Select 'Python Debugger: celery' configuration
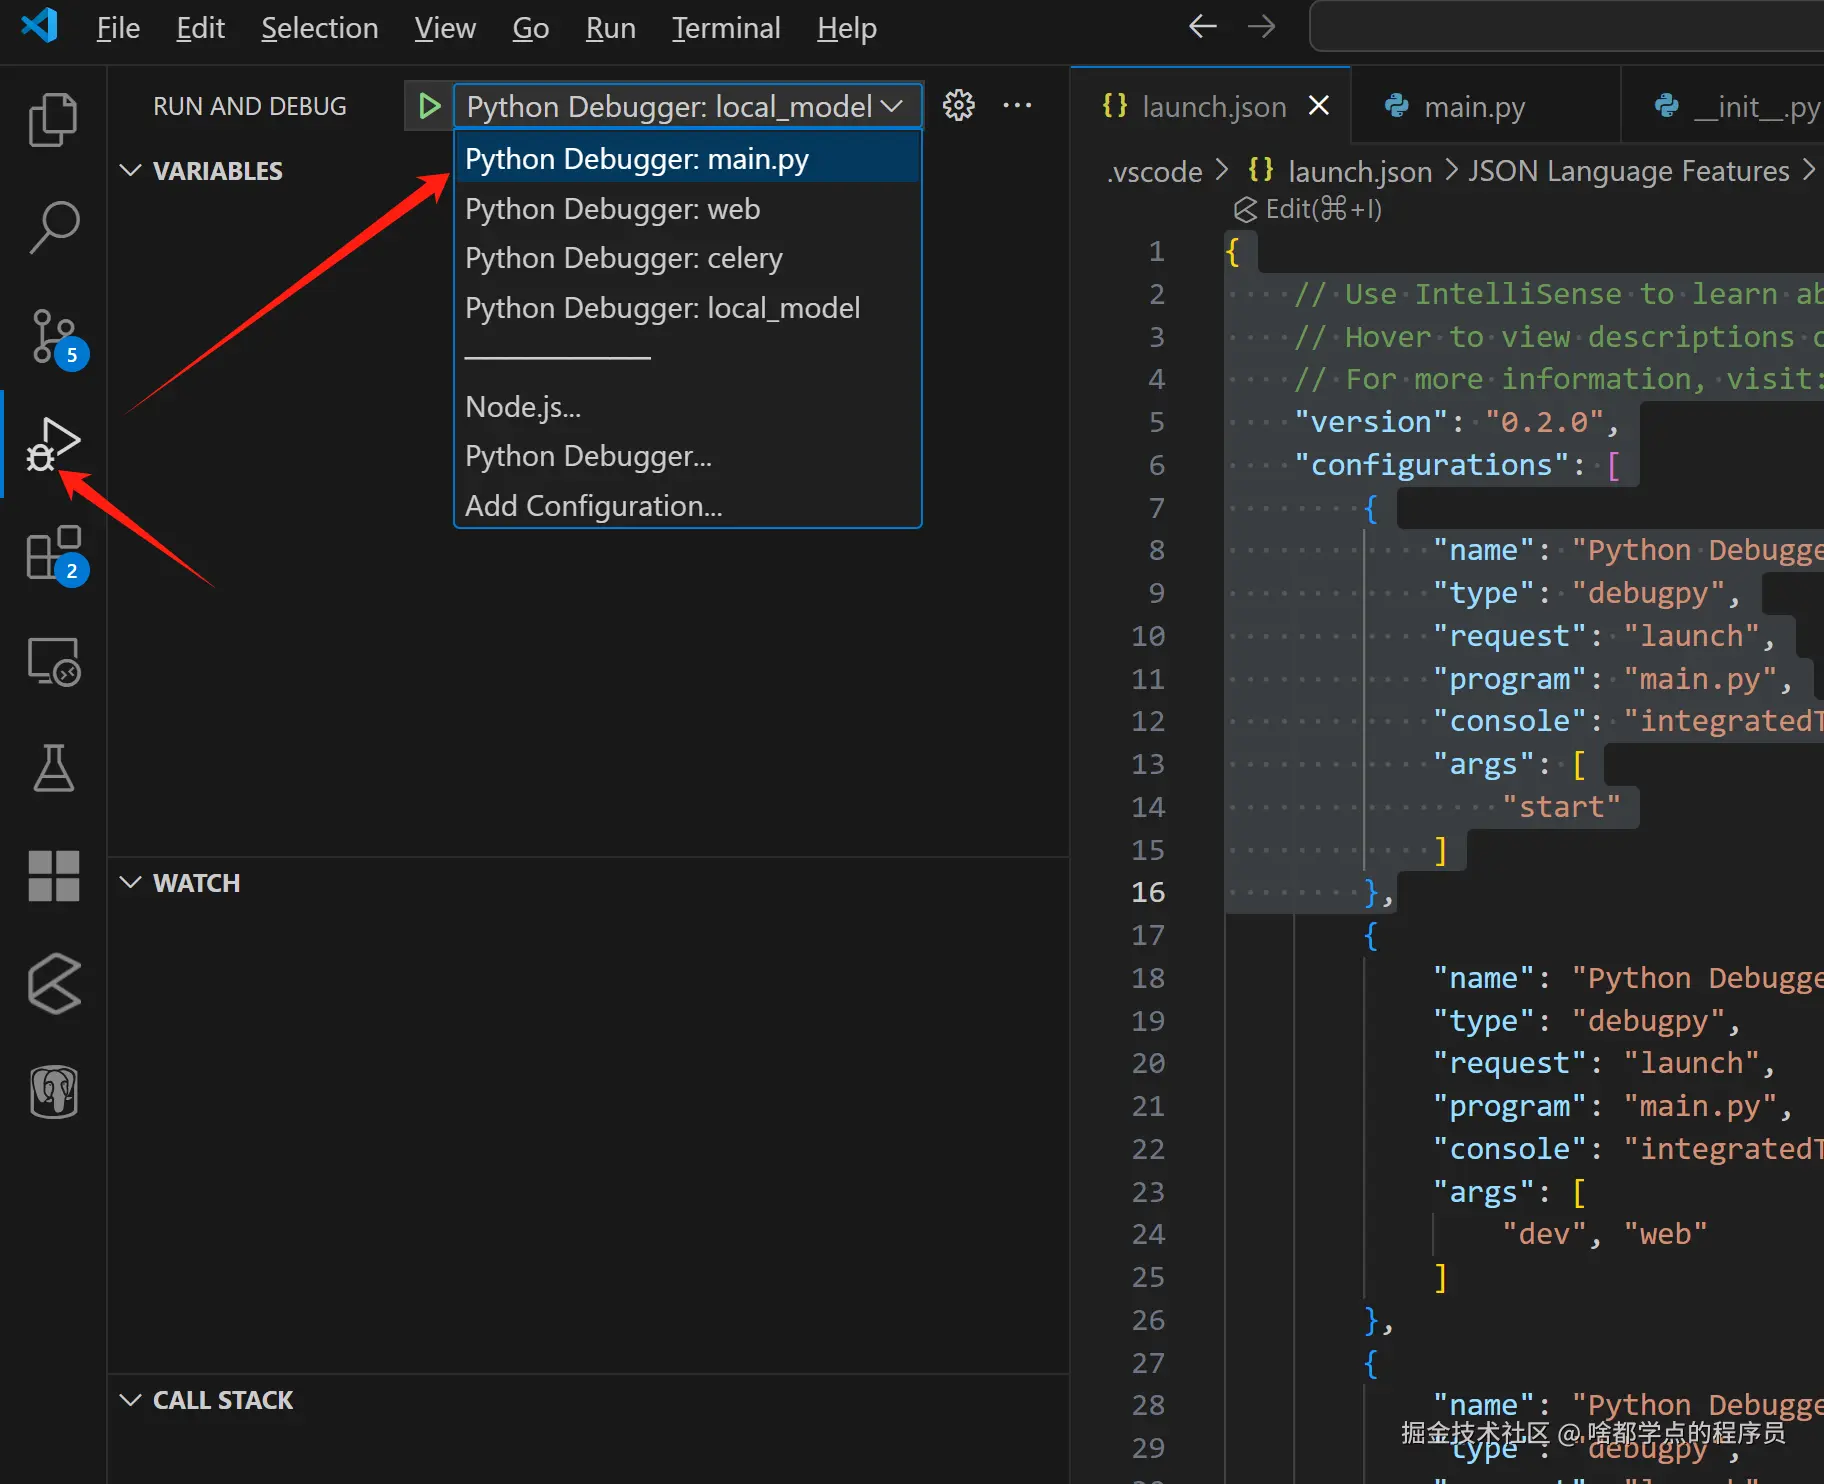Viewport: 1824px width, 1484px height. click(623, 258)
